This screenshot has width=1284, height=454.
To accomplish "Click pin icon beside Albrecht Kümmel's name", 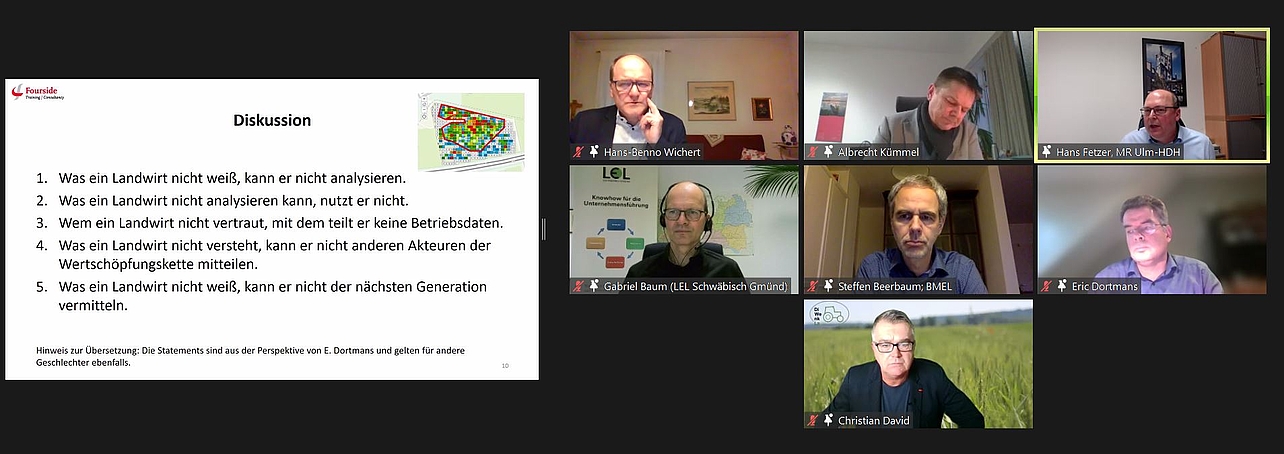I will click(x=828, y=152).
